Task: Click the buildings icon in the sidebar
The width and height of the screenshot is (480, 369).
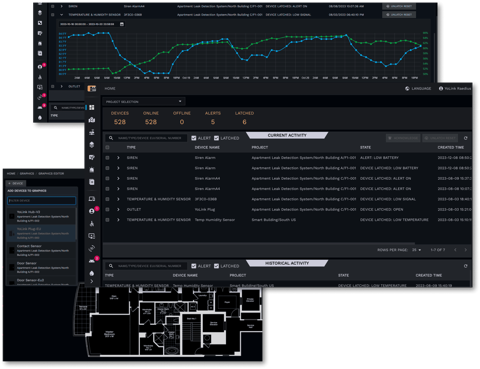Action: point(92,120)
